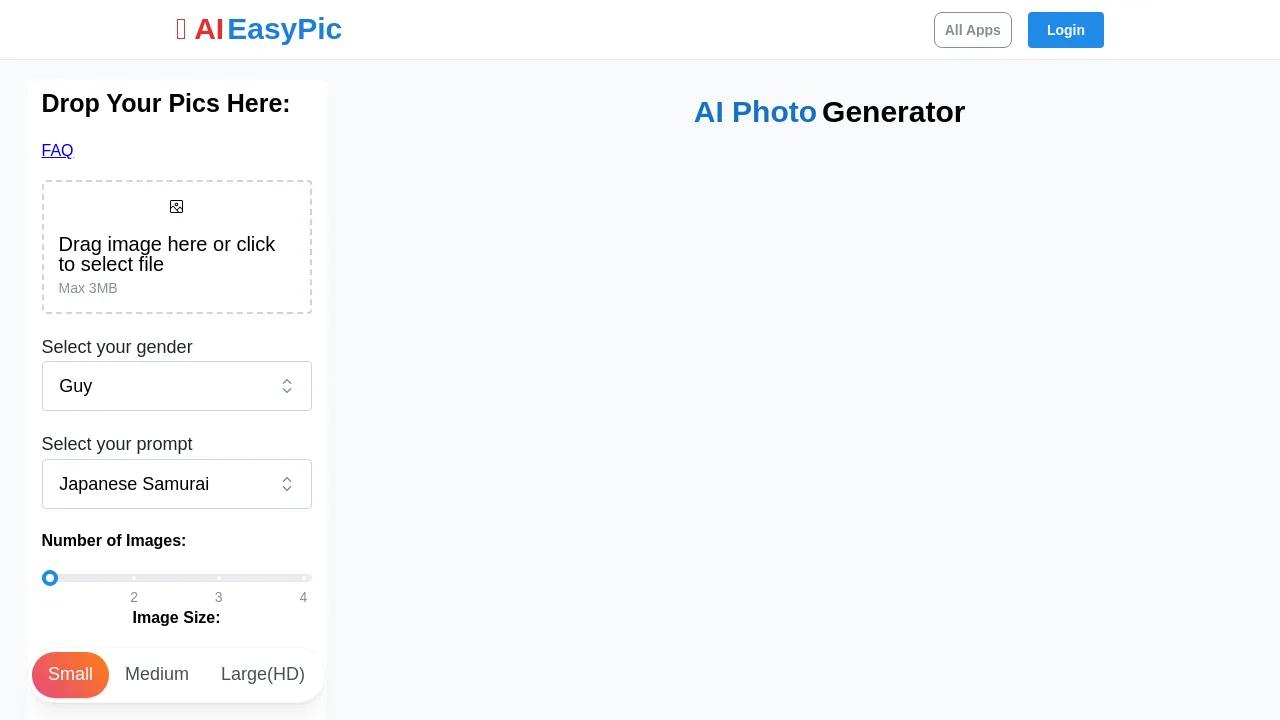Screen dimensions: 1280x720
Task: Click the image icon in the upload box
Action: pyautogui.click(x=176, y=207)
